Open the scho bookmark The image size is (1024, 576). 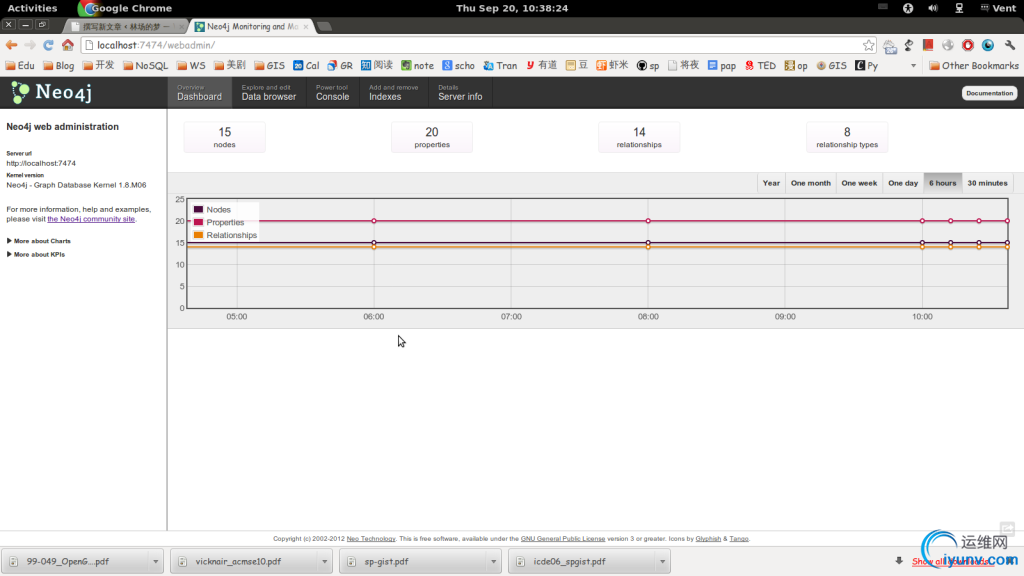click(x=458, y=65)
